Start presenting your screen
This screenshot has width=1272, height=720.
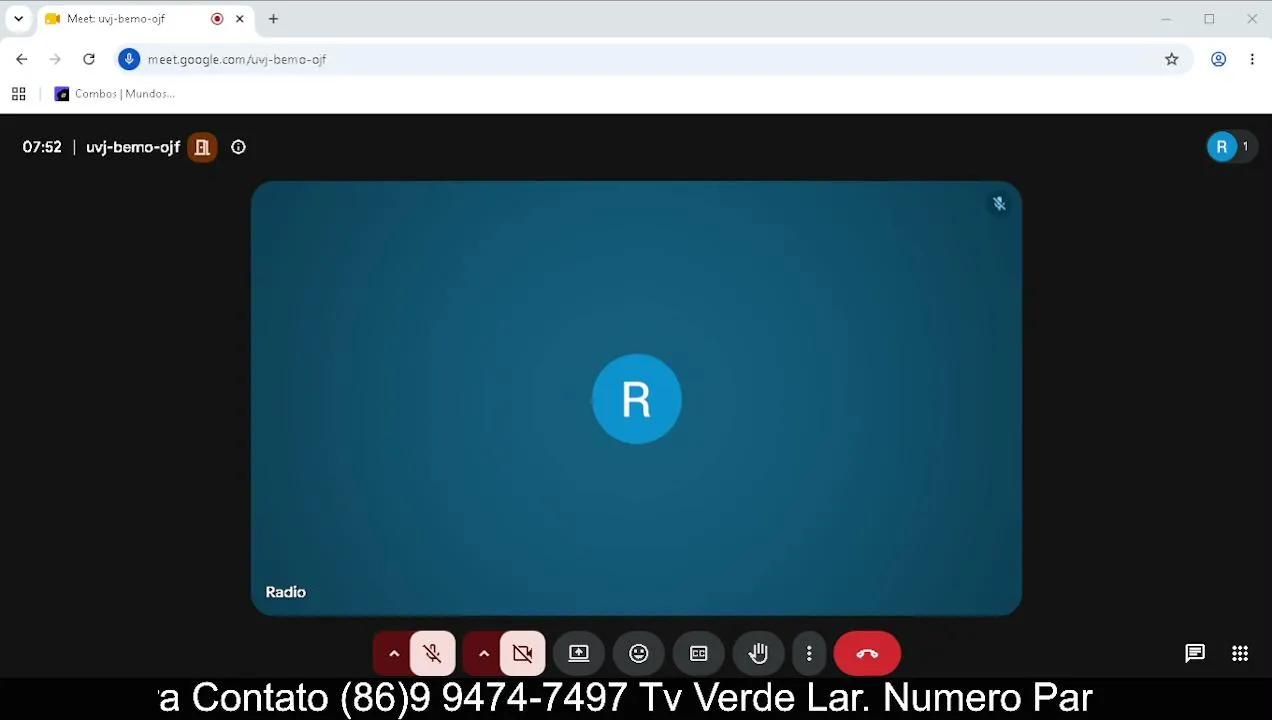pos(579,654)
